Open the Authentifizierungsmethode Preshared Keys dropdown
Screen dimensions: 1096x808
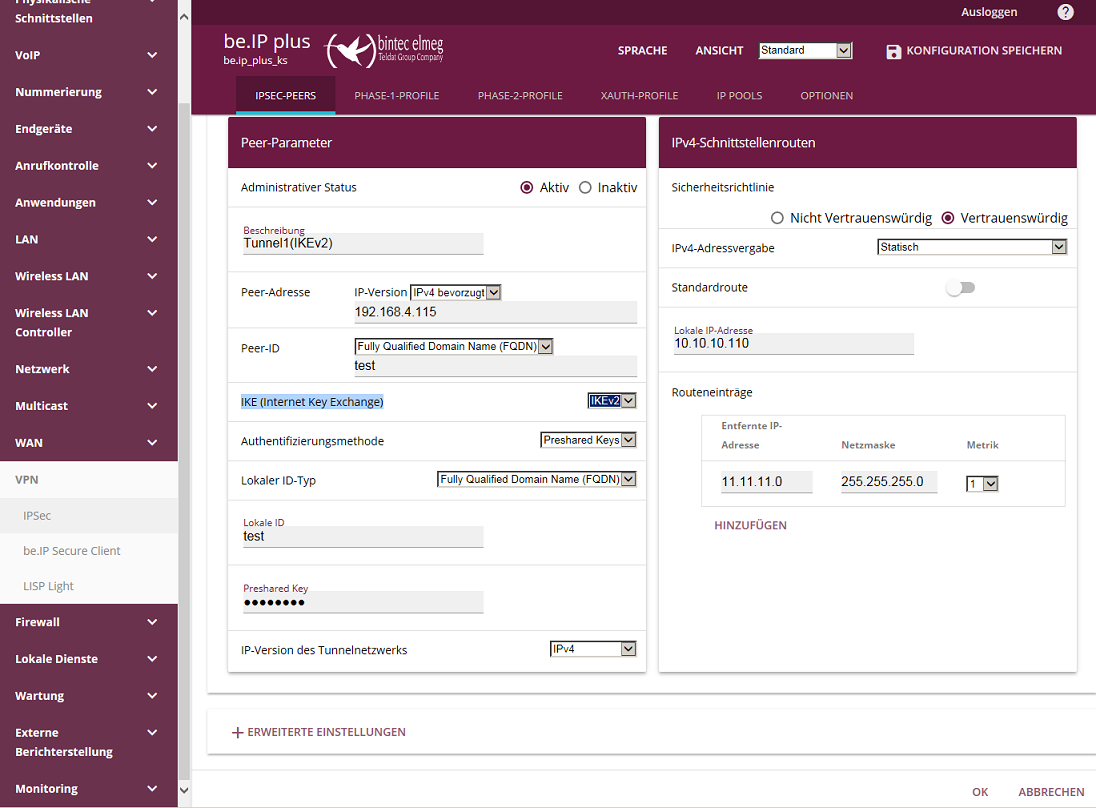coord(588,440)
